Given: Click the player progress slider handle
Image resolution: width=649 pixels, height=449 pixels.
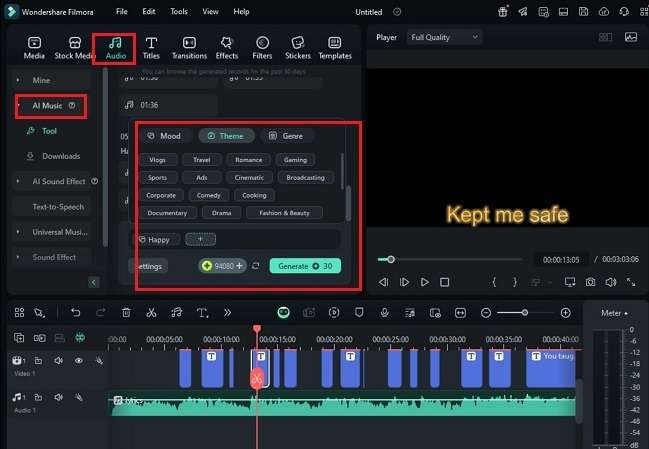Looking at the screenshot, I should [391, 259].
